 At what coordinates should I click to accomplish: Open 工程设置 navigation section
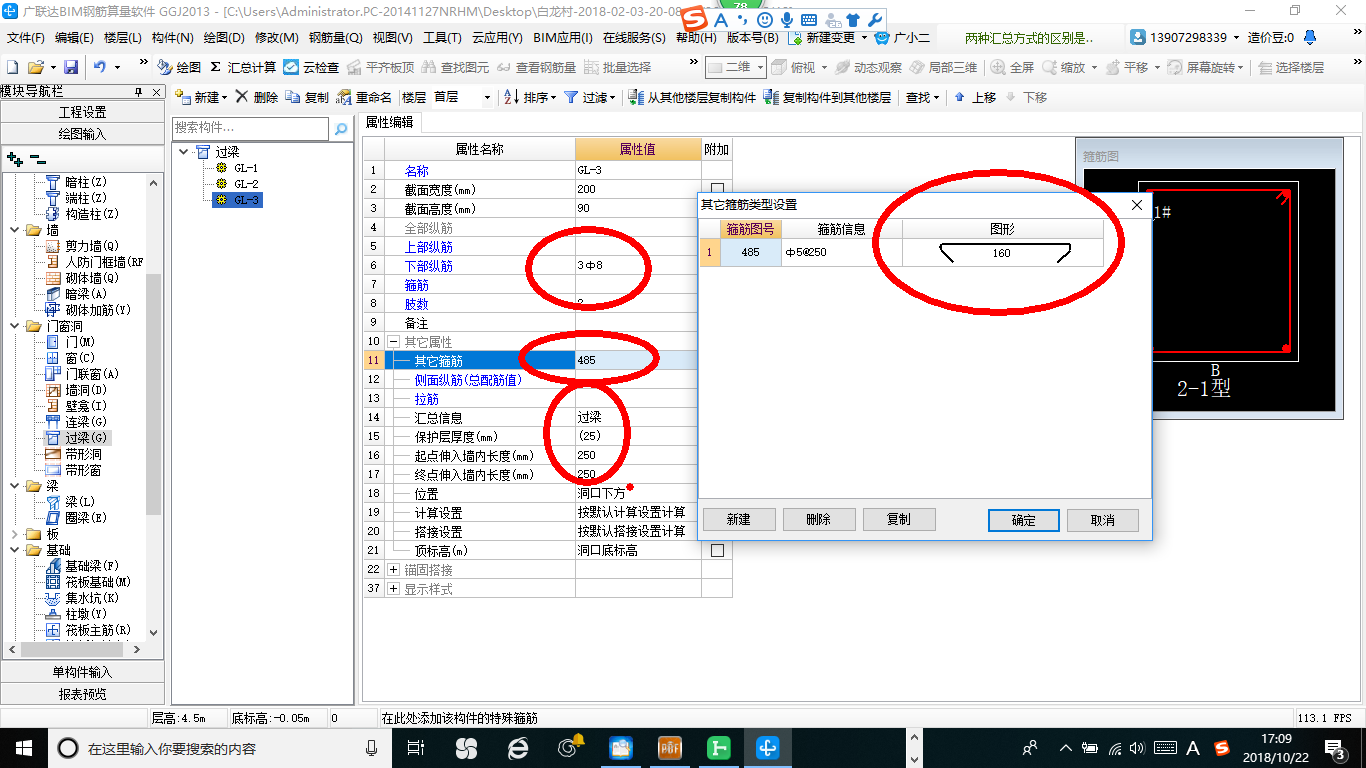(82, 112)
